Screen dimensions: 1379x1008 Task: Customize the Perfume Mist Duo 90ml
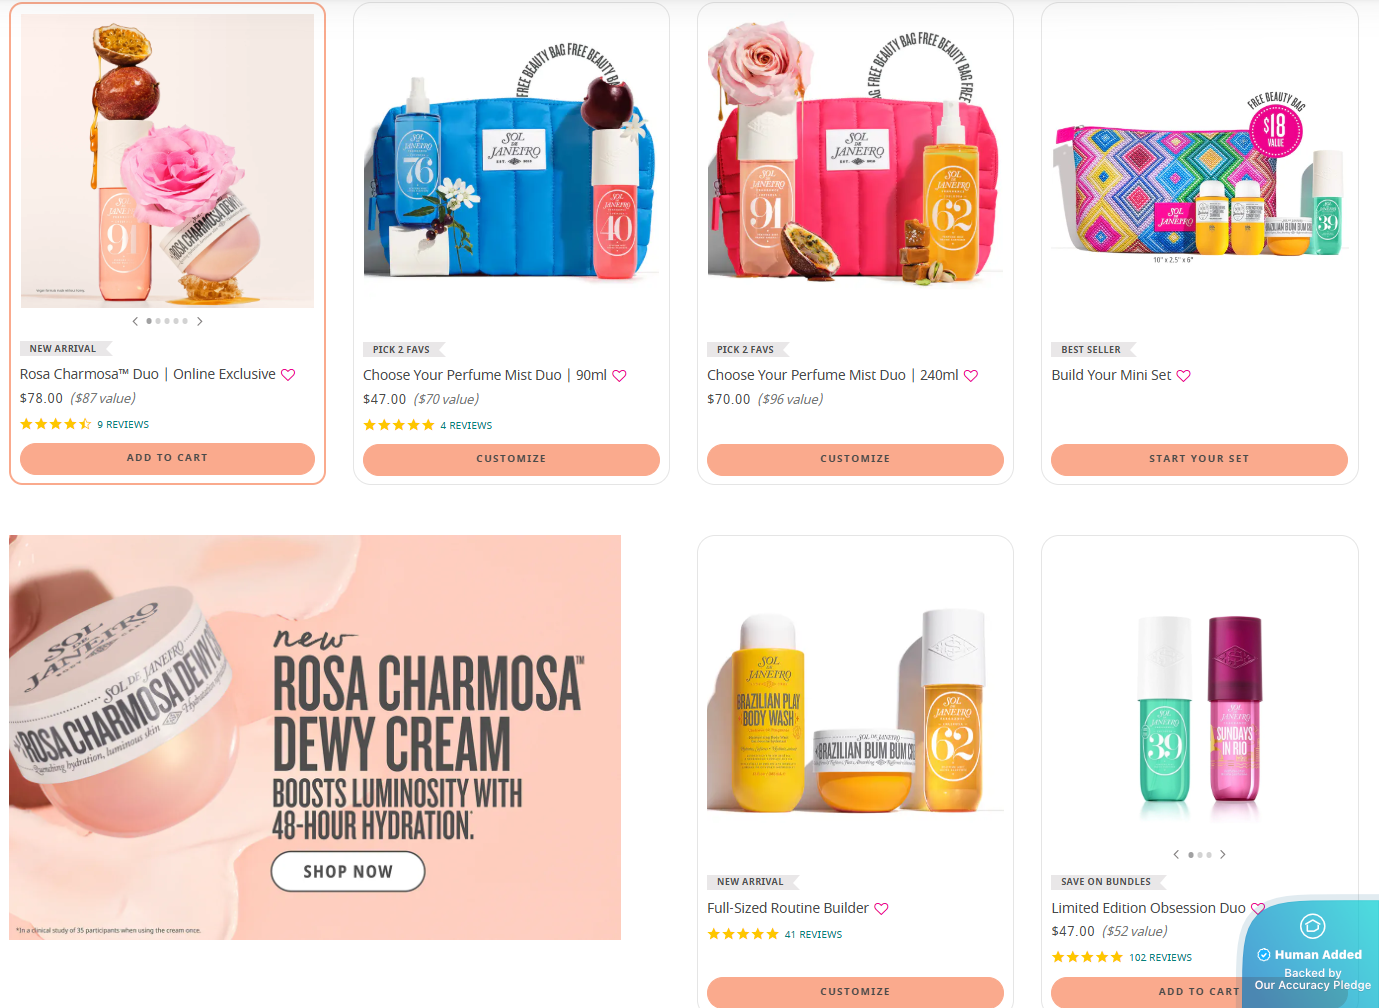click(x=511, y=459)
